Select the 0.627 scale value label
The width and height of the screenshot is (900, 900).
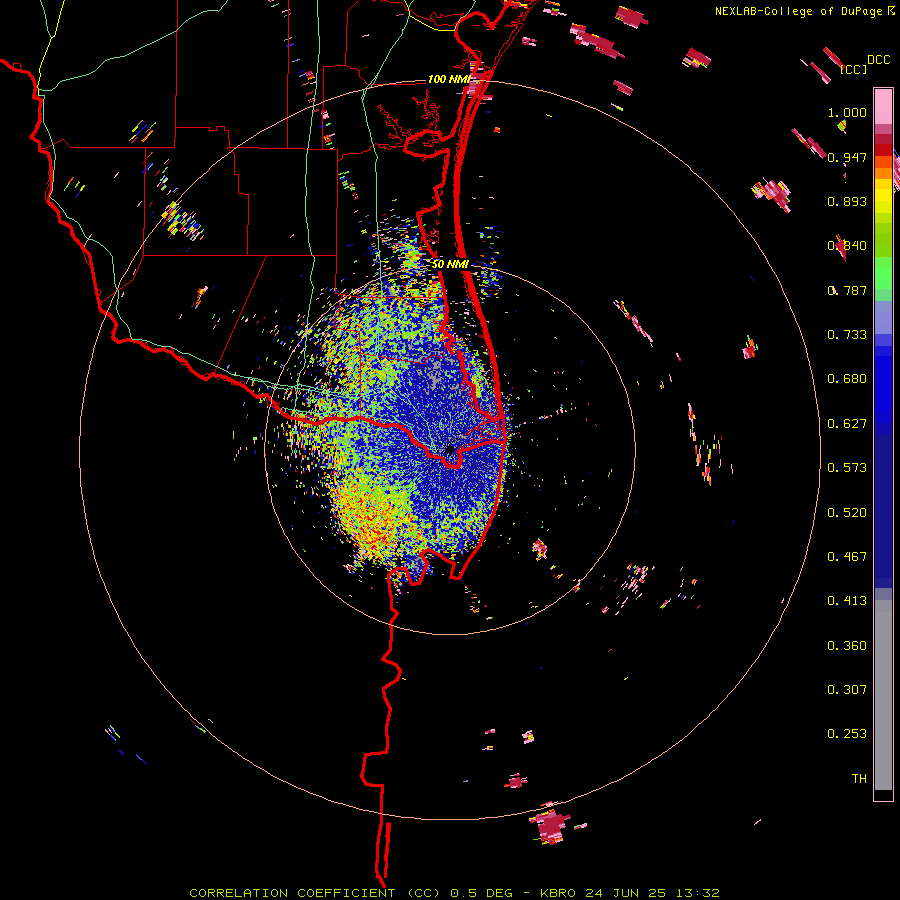click(x=847, y=424)
